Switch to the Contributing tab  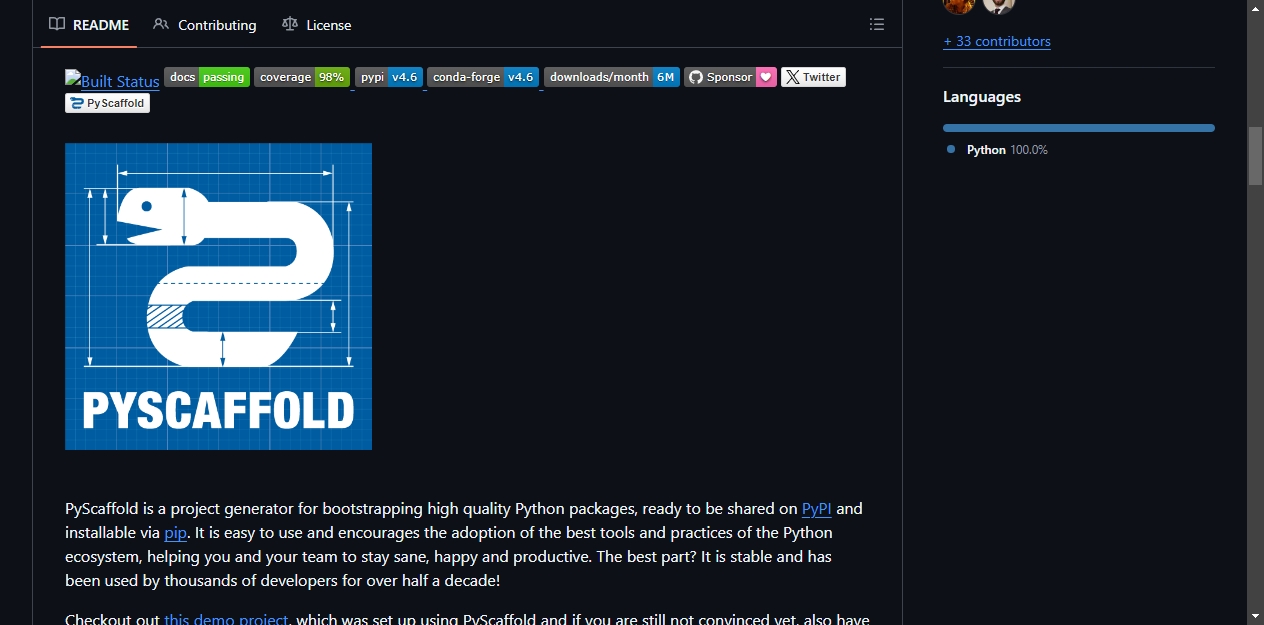(205, 25)
